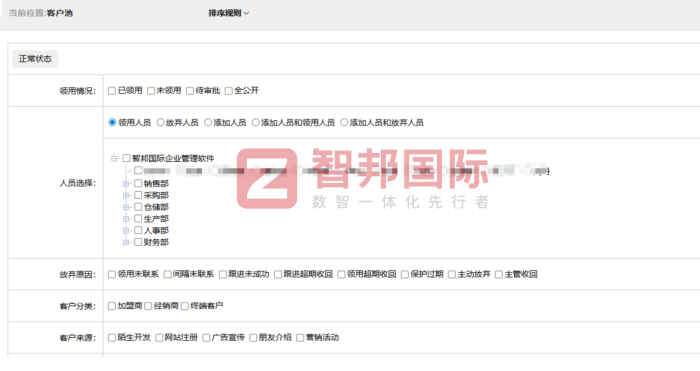Tick the 跟进未成功 checkbox
Viewport: 700px width, 371px height.
[x=223, y=274]
